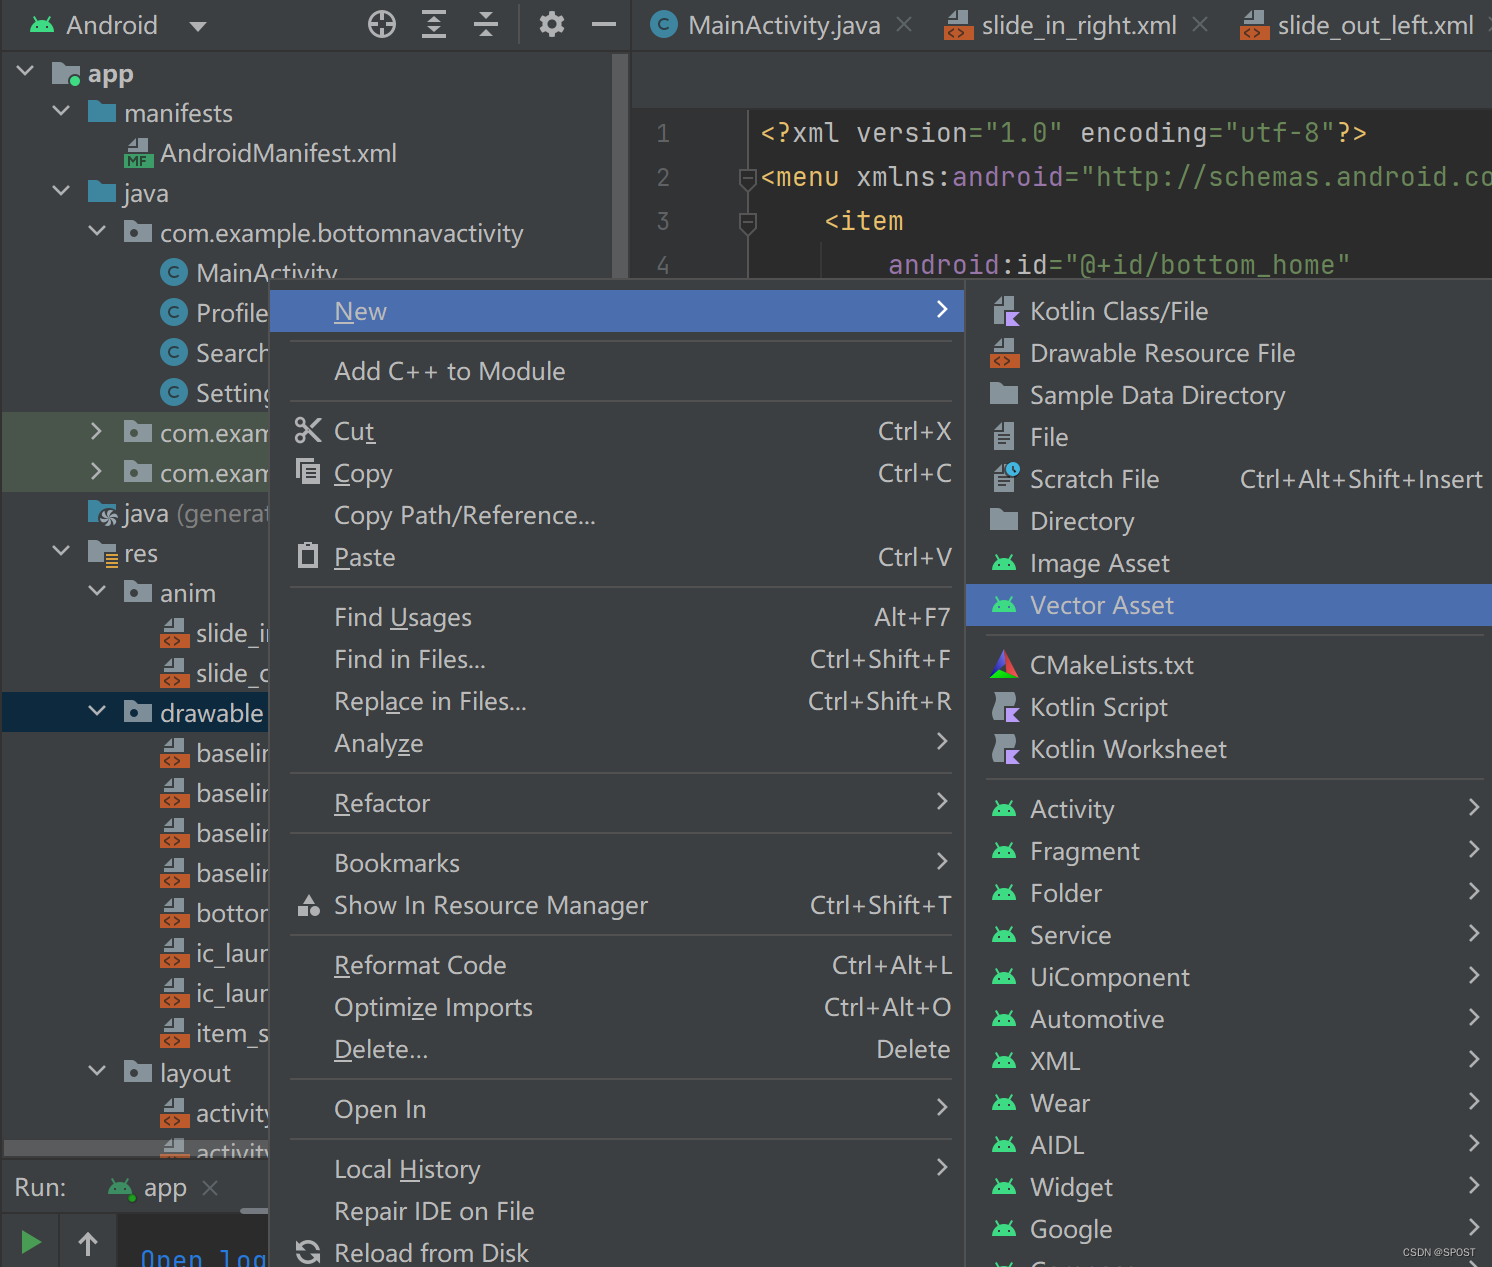
Task: Click the Image Asset android icon
Action: pos(1004,563)
